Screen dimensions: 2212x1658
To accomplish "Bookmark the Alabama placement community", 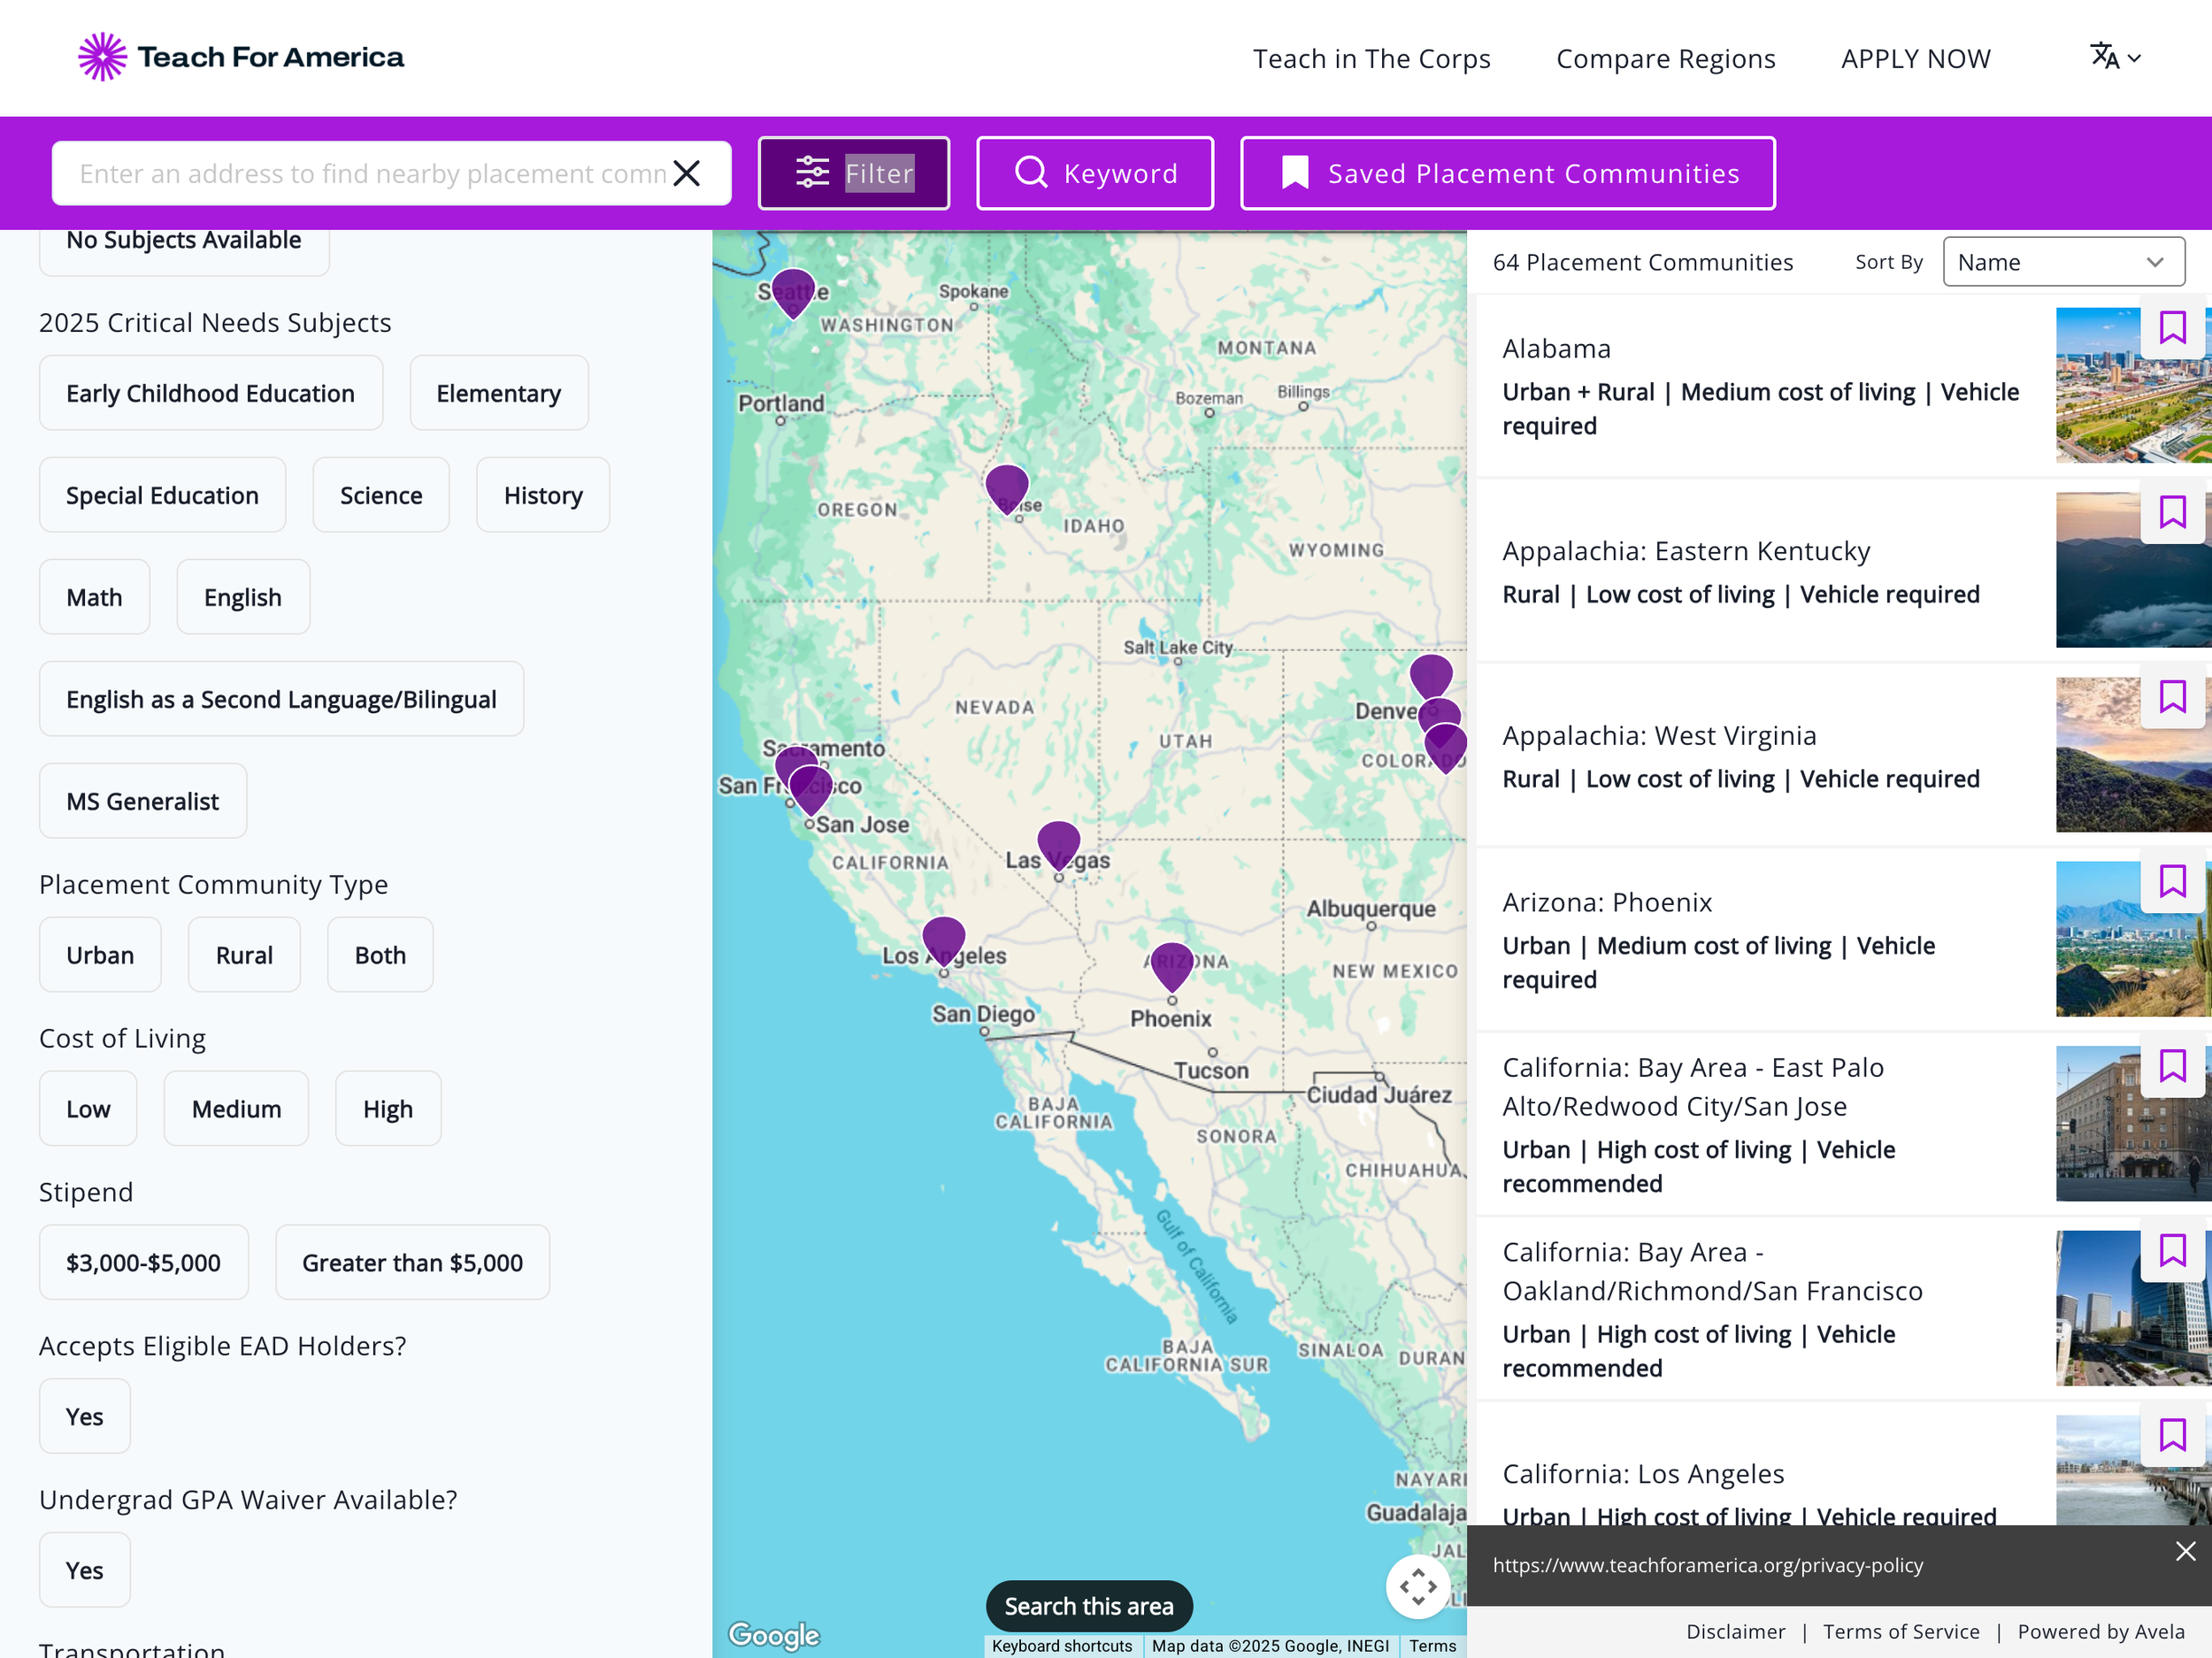I will tap(2173, 326).
